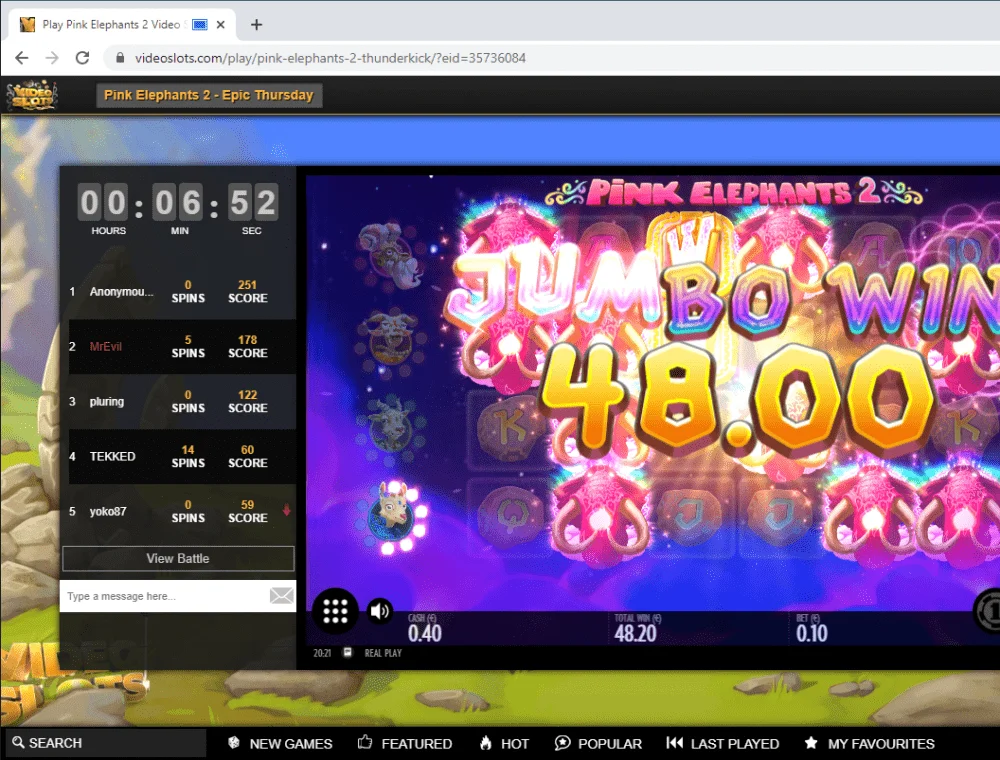Click the deer symbol meter icon
1000x760 pixels.
click(391, 425)
